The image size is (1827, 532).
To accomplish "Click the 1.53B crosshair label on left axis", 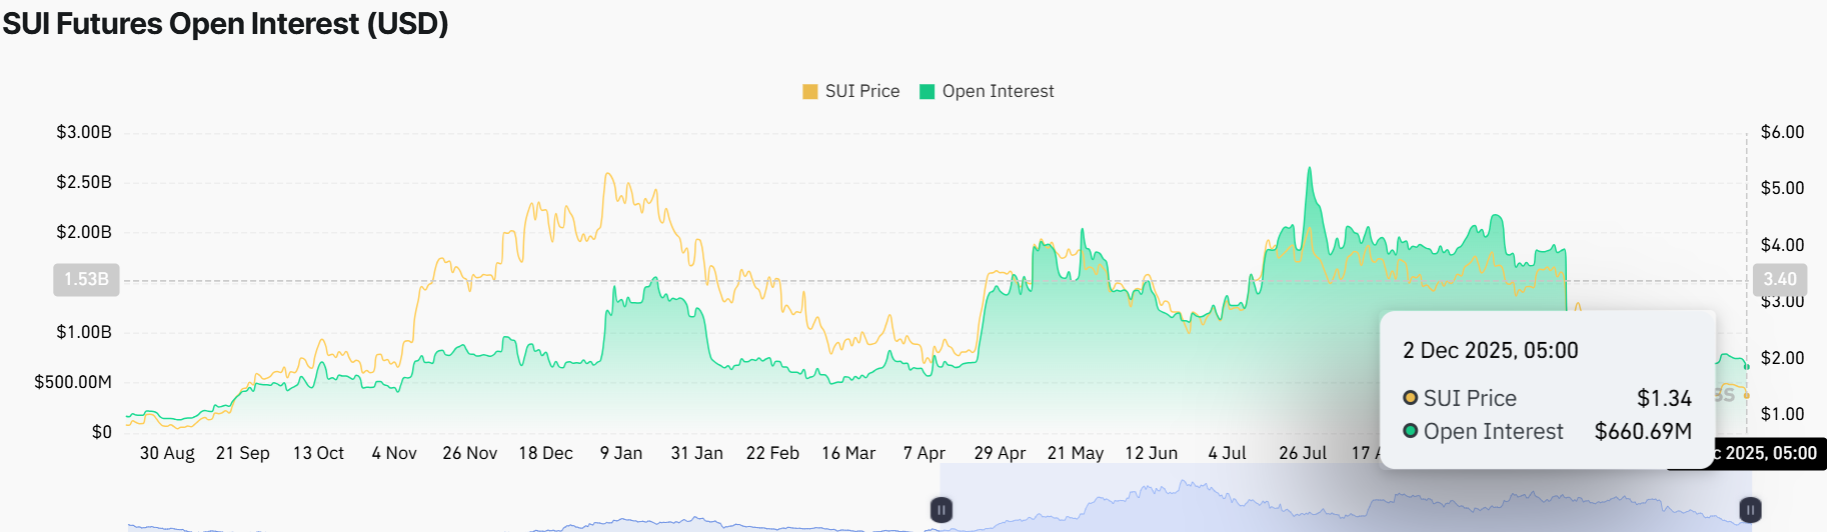I will pos(86,280).
